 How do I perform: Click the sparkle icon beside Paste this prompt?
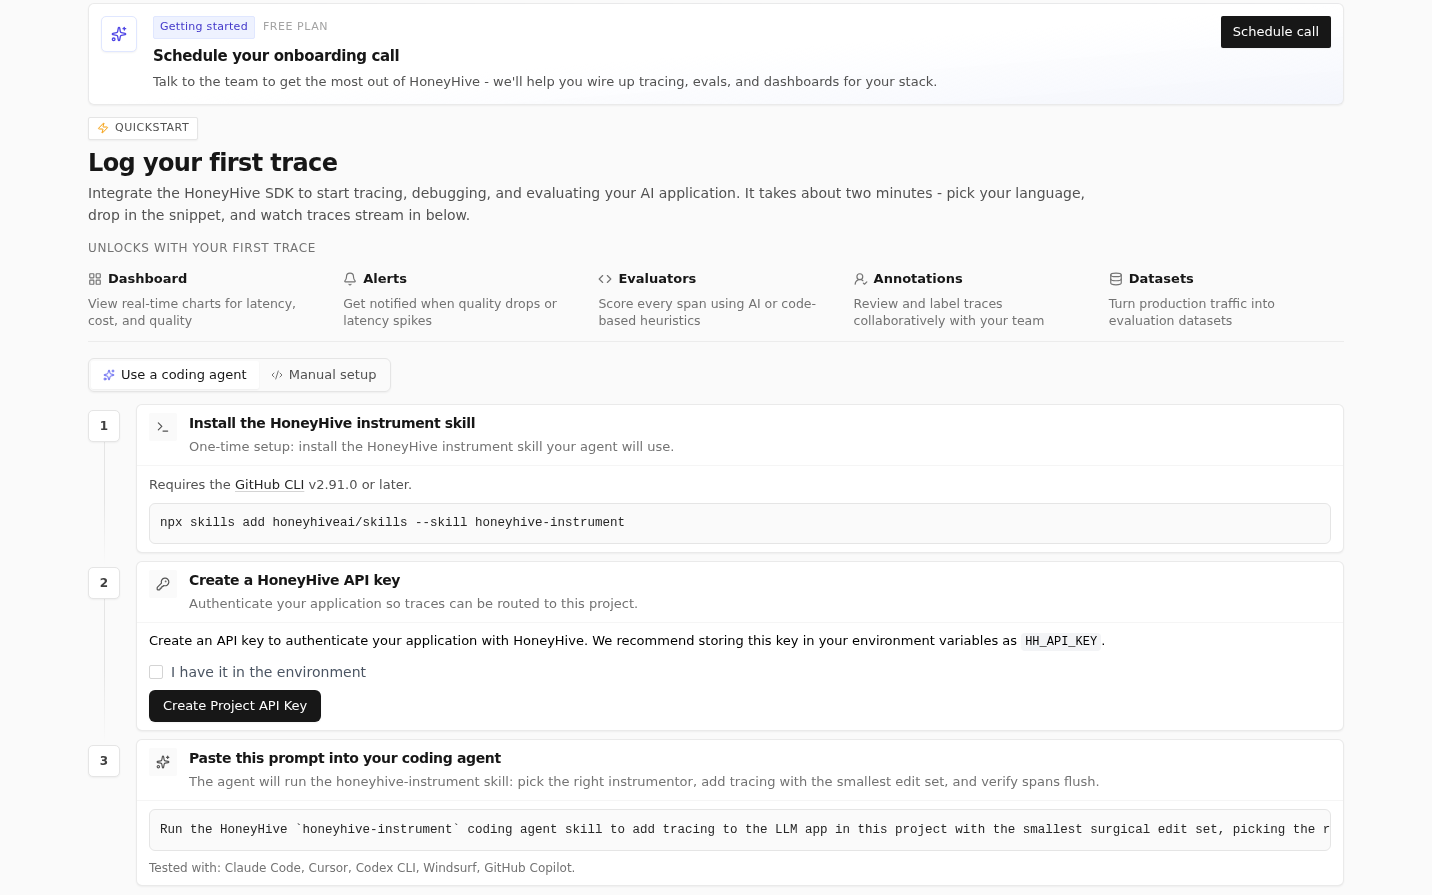pyautogui.click(x=163, y=762)
